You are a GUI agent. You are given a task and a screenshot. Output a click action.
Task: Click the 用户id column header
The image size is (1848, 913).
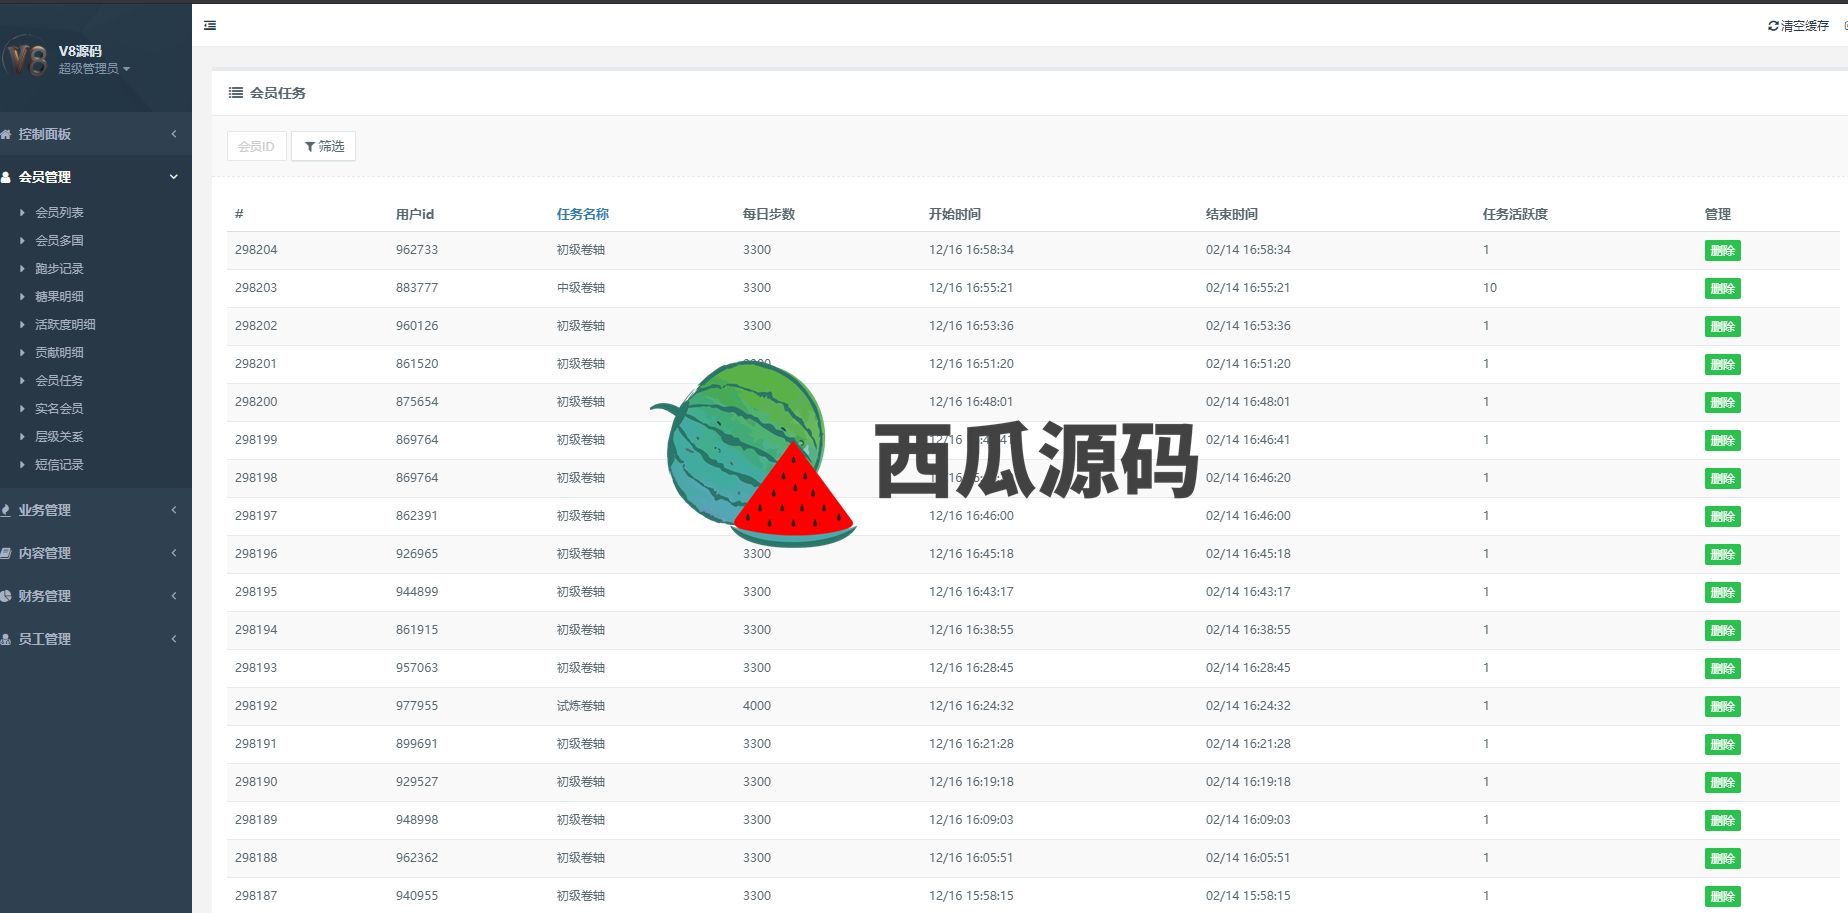pyautogui.click(x=415, y=214)
